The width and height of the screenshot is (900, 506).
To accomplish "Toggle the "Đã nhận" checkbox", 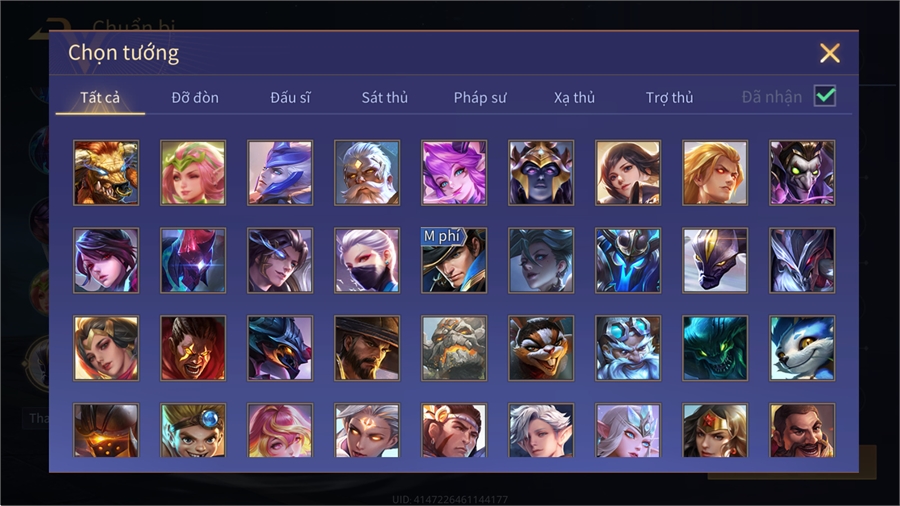I will 825,96.
